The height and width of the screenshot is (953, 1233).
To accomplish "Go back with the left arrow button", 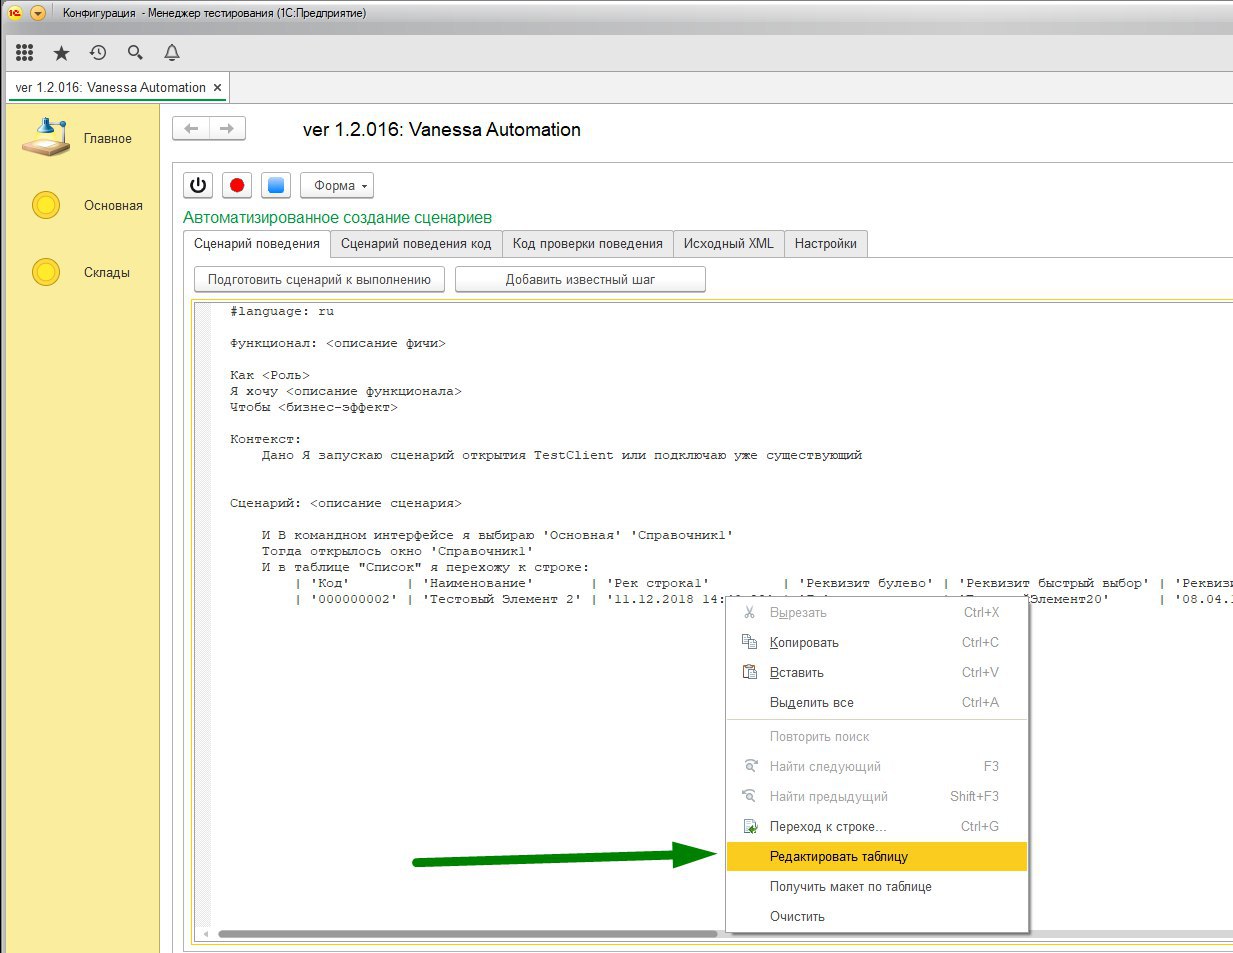I will pyautogui.click(x=191, y=129).
